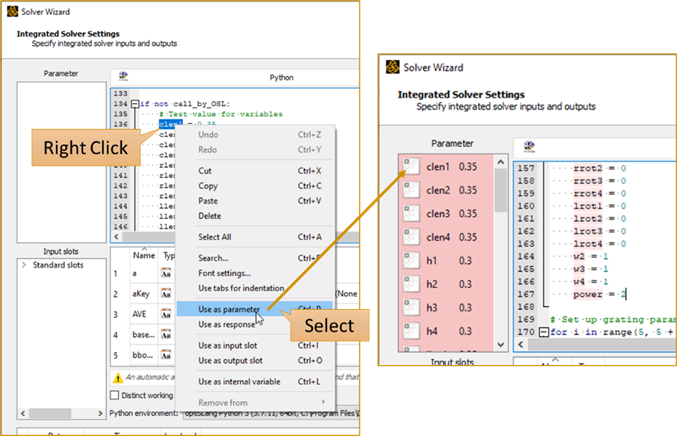Viewport: 677px width, 436px height.
Task: Click the w2 = 1 code line
Action: point(591,256)
